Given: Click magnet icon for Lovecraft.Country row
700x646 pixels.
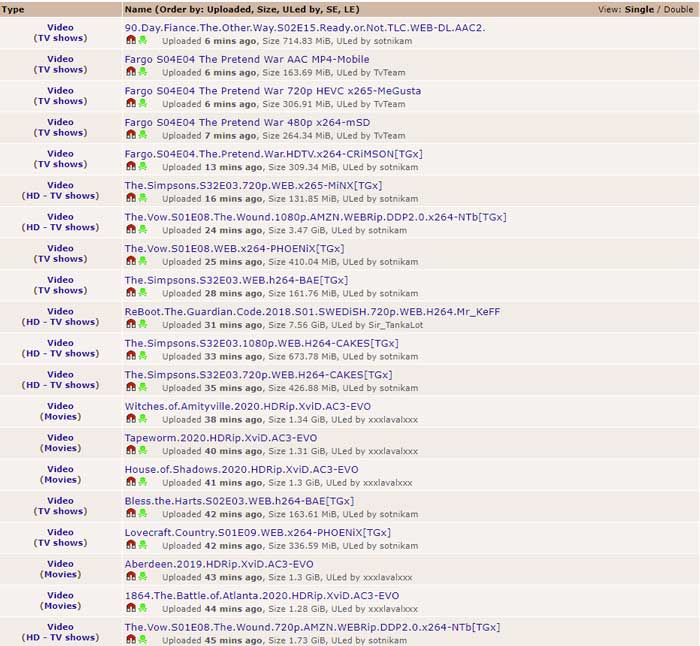Looking at the screenshot, I should (131, 545).
